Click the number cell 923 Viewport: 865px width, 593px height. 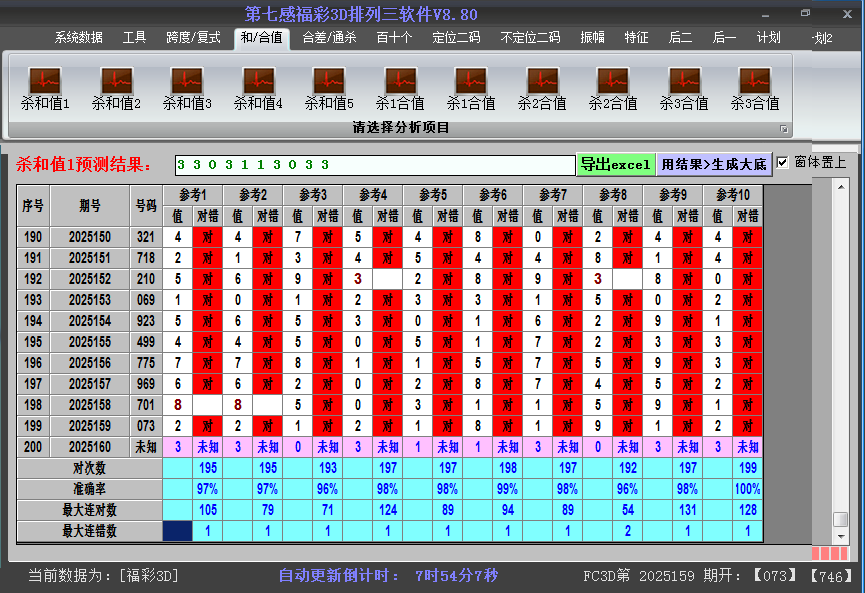tap(146, 321)
